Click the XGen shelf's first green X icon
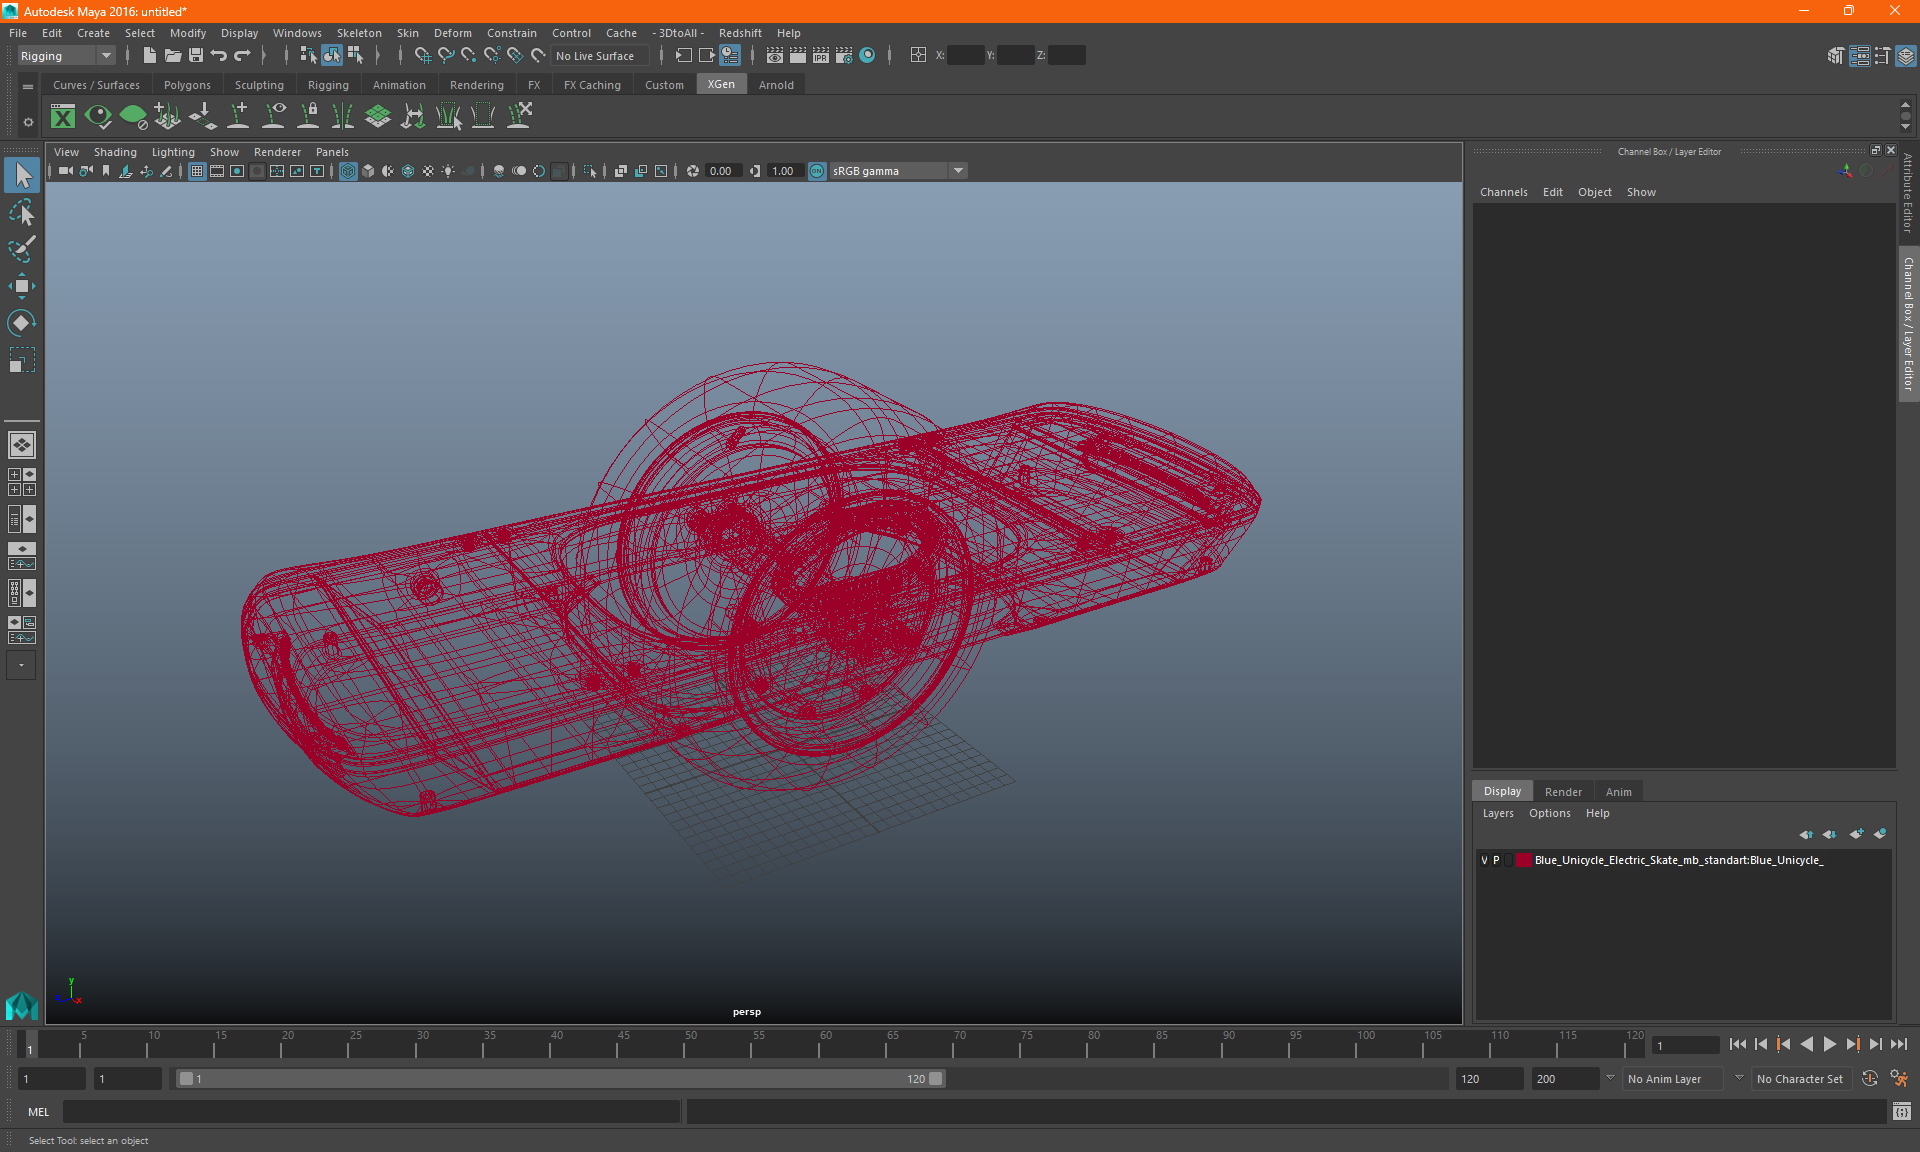1920x1152 pixels. (x=63, y=117)
